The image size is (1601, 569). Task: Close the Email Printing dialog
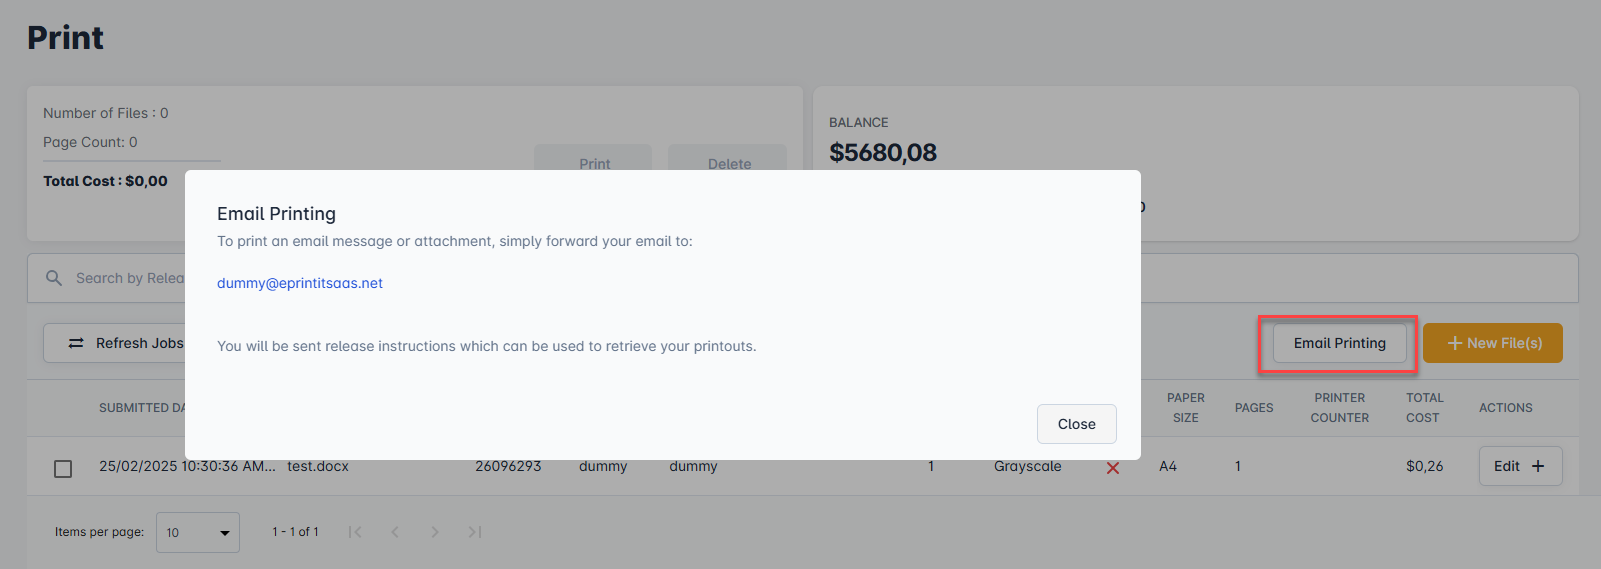pyautogui.click(x=1076, y=424)
